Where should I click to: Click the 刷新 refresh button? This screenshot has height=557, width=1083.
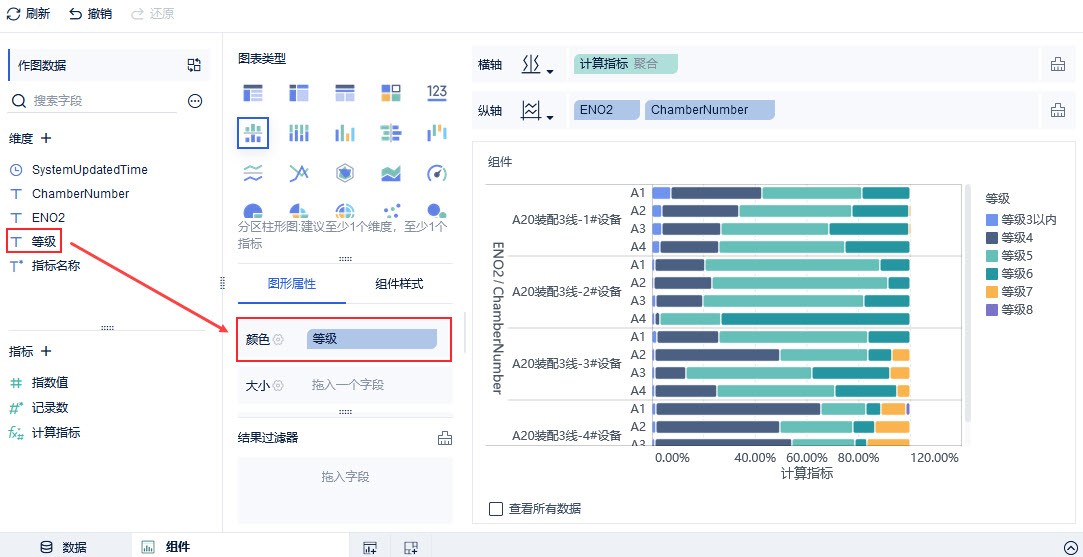point(28,14)
